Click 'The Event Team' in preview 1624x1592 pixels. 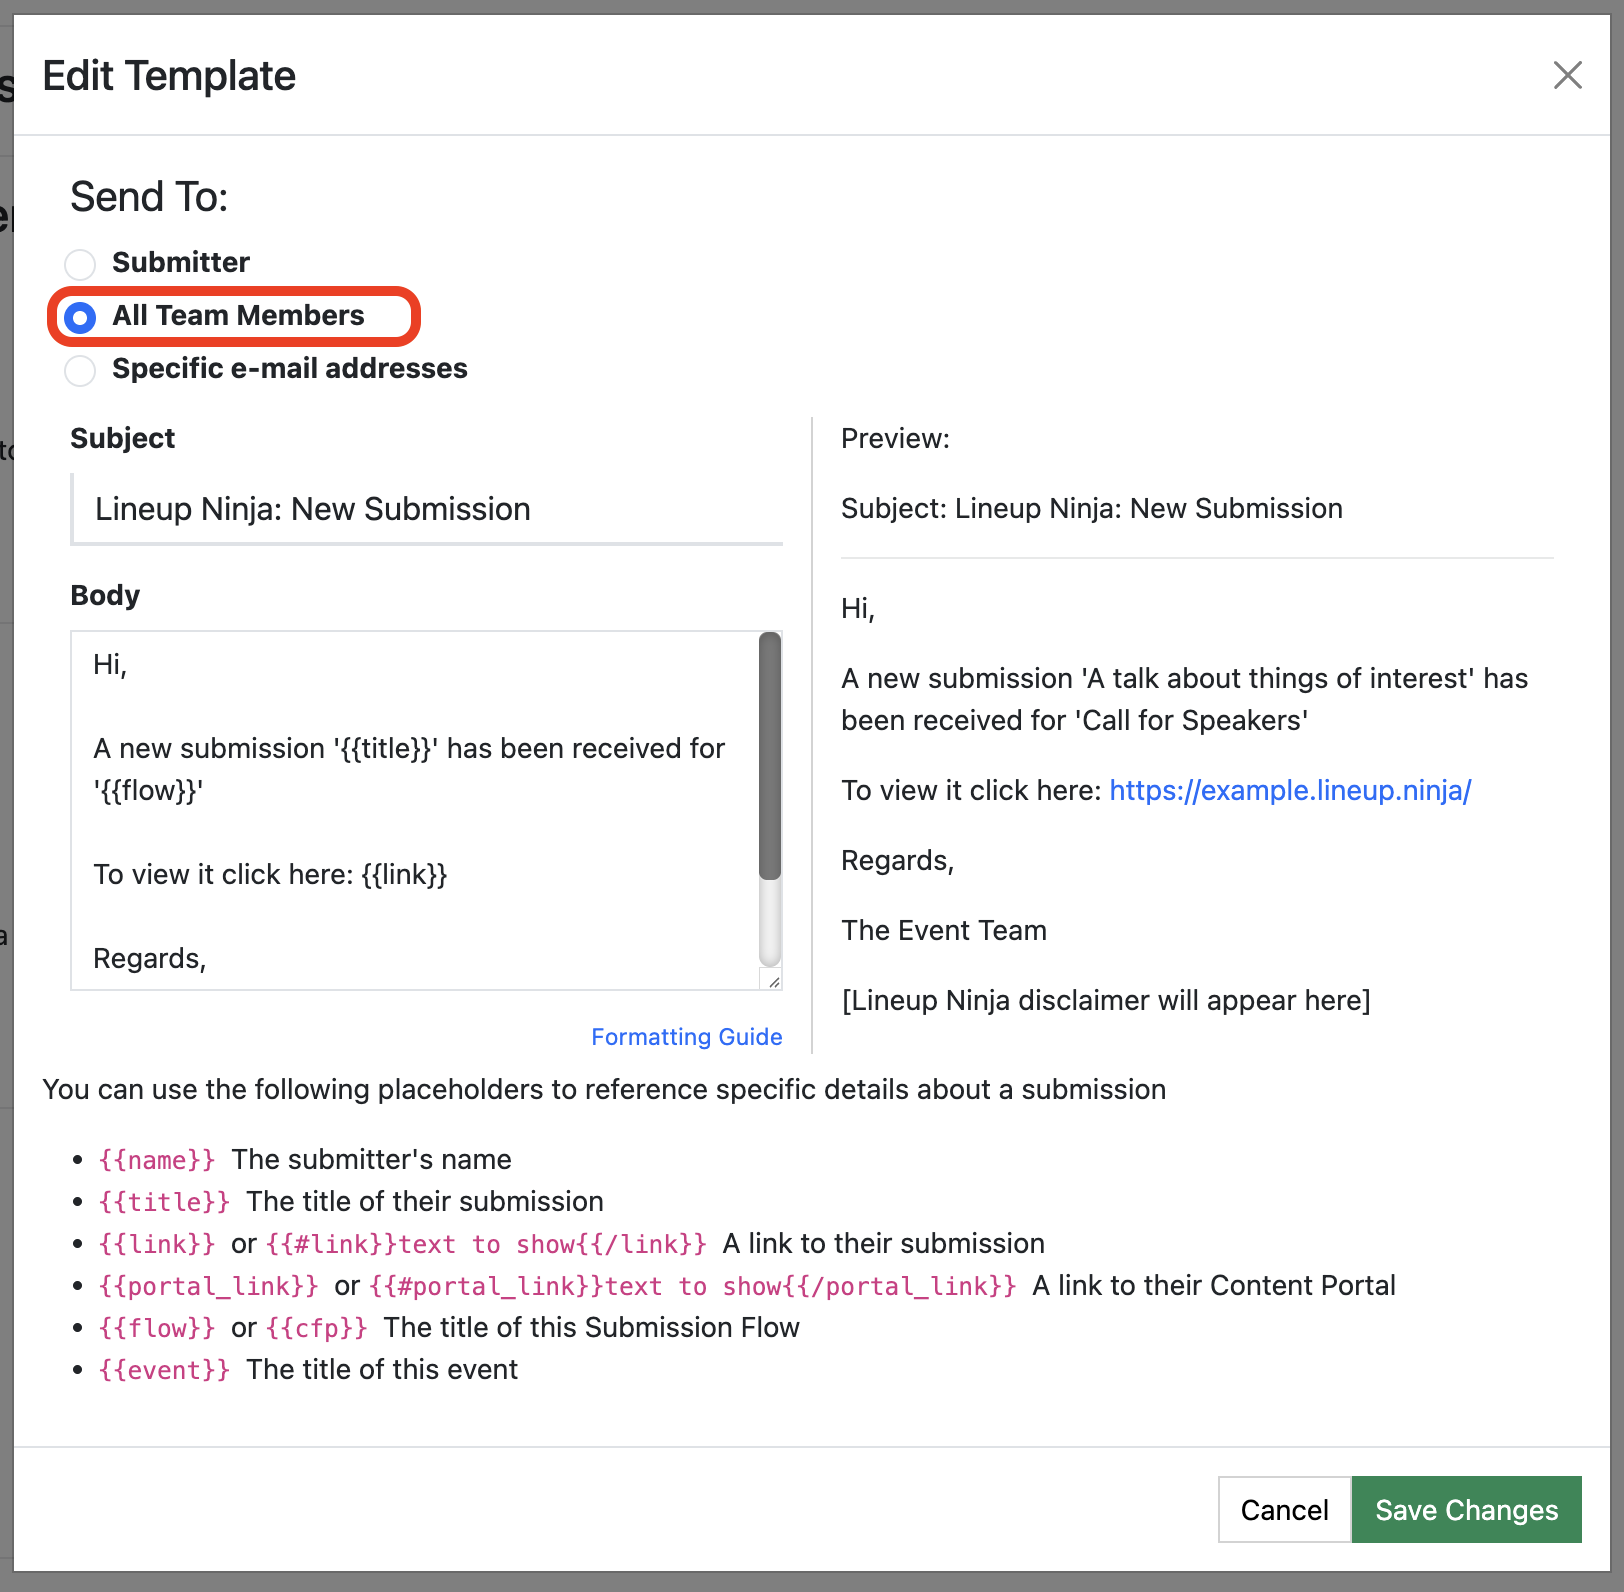[944, 930]
